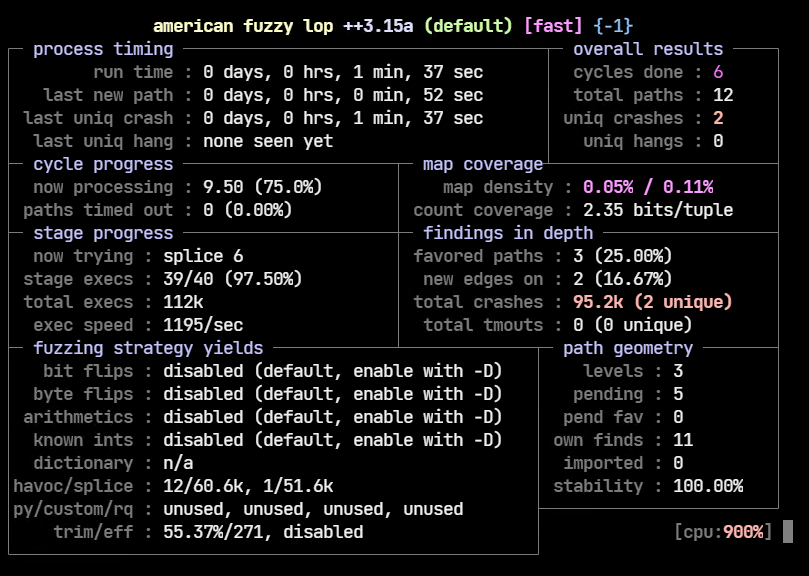Image resolution: width=809 pixels, height=576 pixels.
Task: Click cycles done value '6'
Action: (718, 72)
